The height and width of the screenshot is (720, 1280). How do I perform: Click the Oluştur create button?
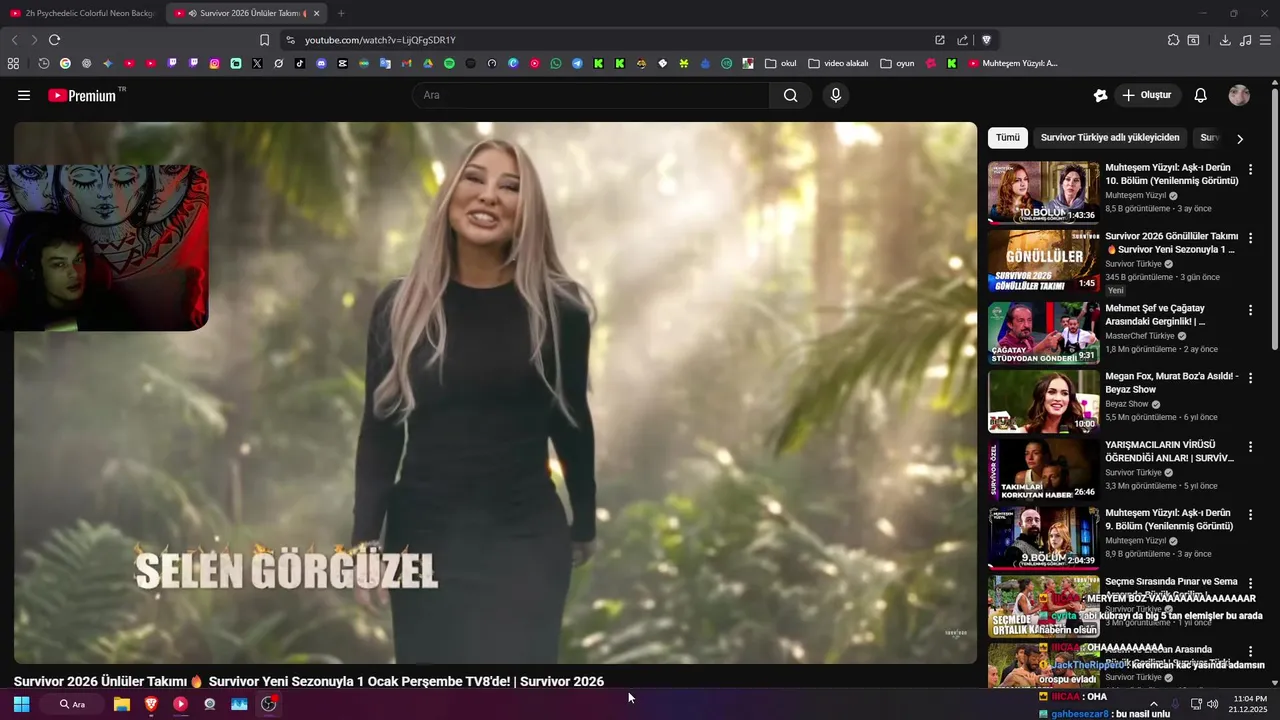pyautogui.click(x=1147, y=95)
